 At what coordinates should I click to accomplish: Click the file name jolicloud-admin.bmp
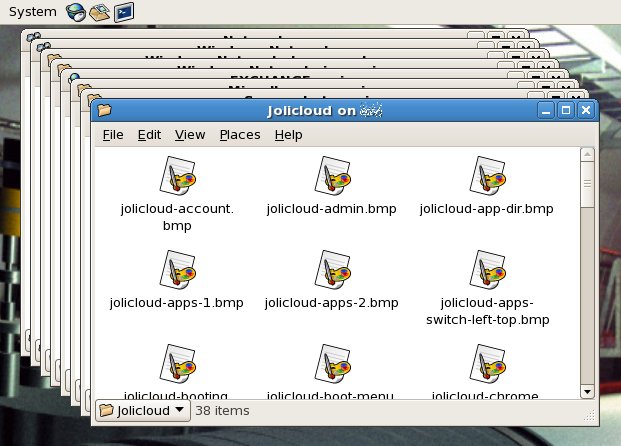tap(331, 209)
